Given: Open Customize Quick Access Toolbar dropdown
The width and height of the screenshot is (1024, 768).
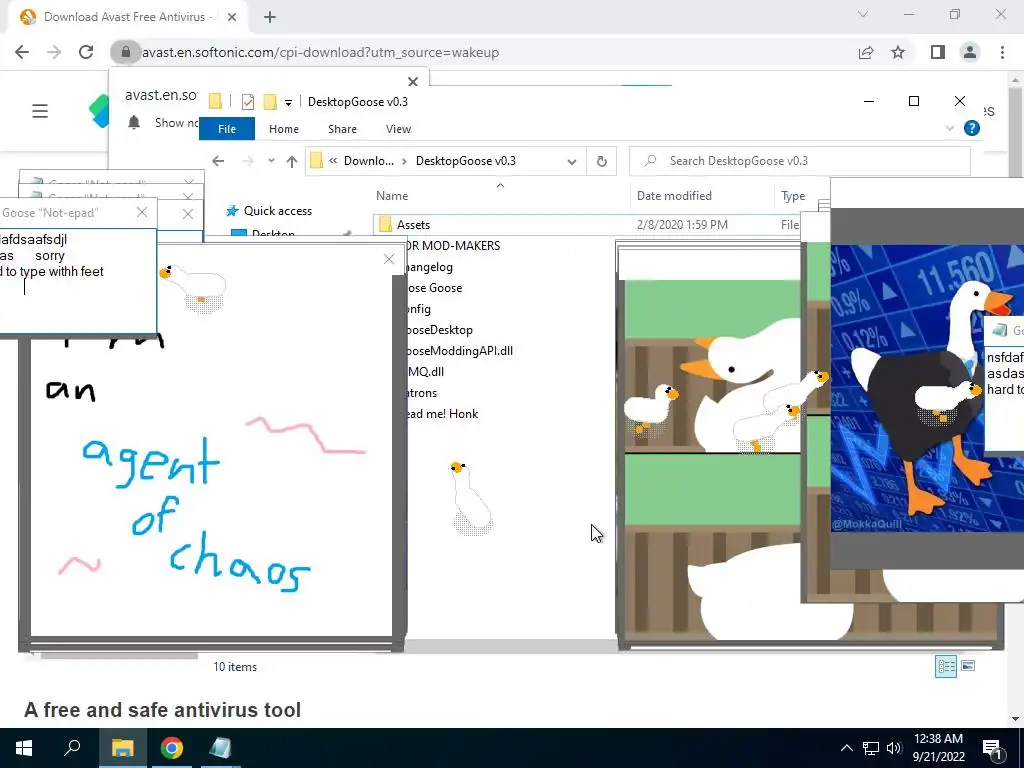Looking at the screenshot, I should pos(288,103).
